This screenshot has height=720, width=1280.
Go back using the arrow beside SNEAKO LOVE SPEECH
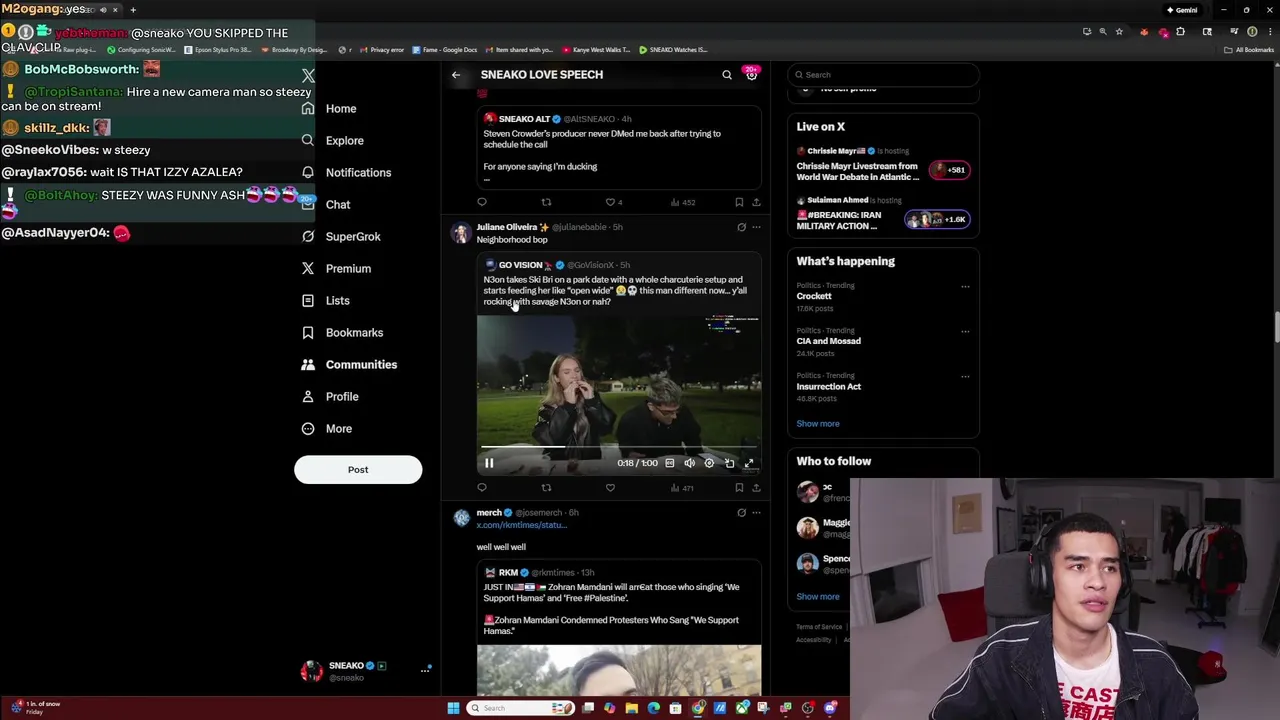456,75
